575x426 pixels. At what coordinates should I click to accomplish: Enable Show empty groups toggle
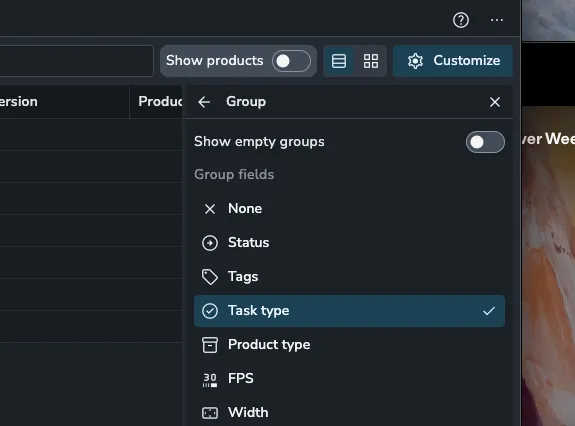485,142
